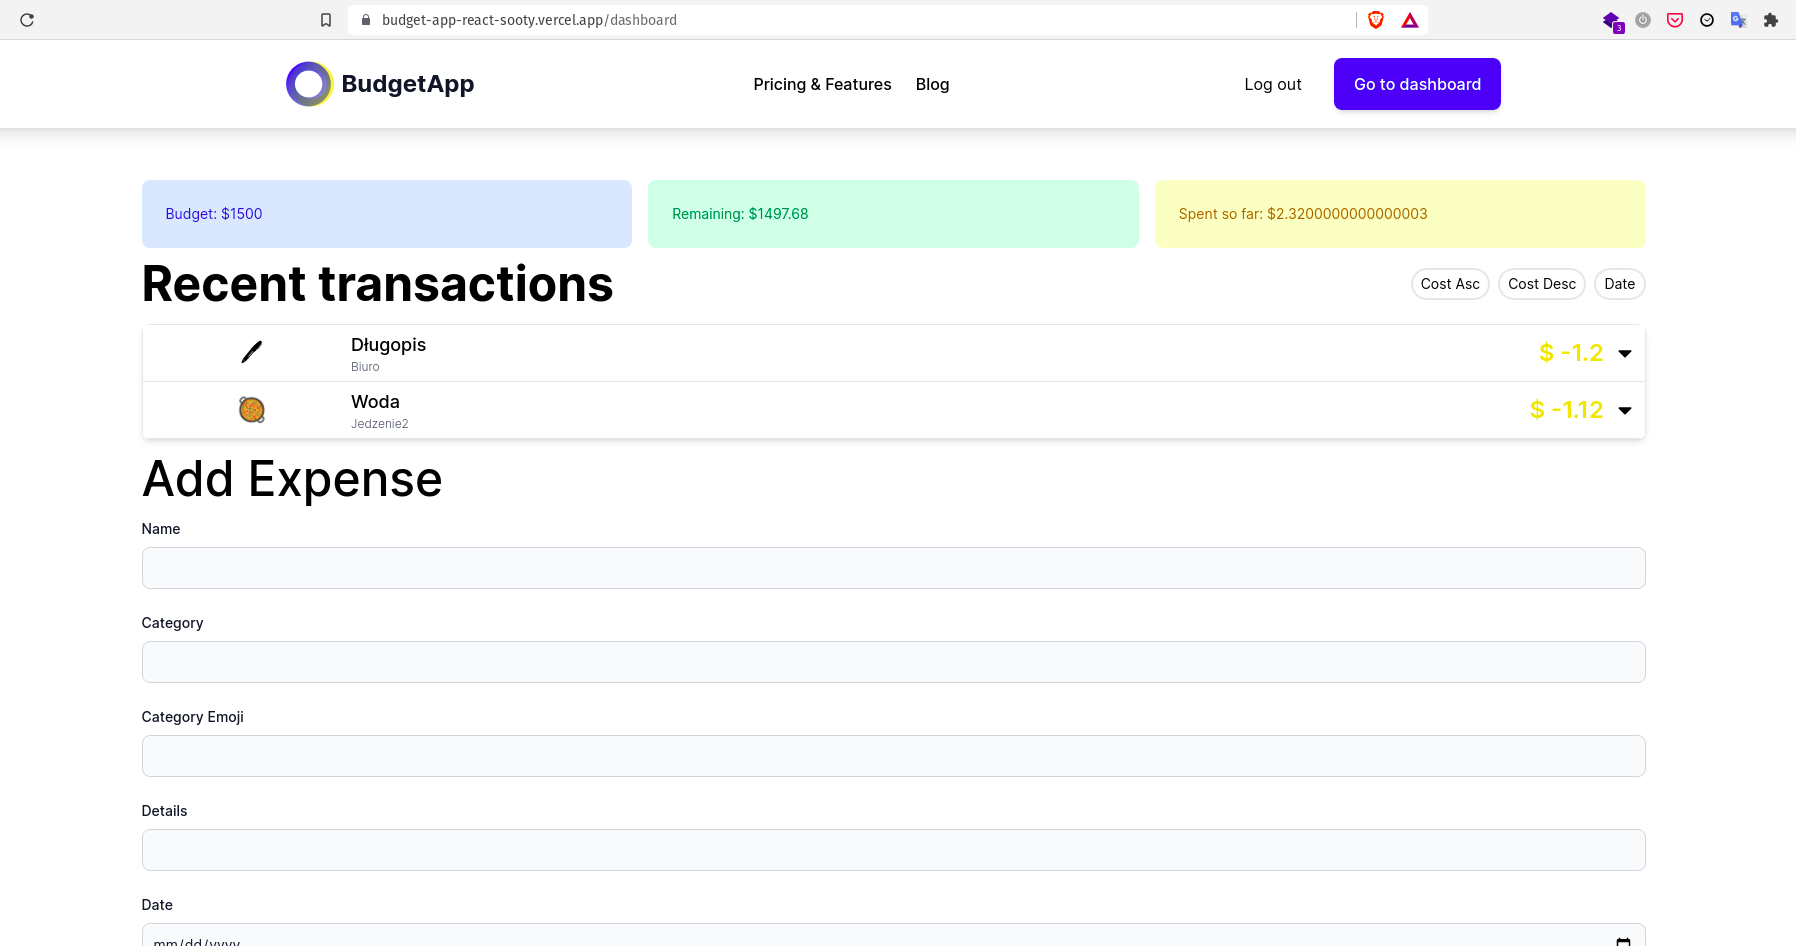Switch to Pricing & Features page
The image size is (1796, 946).
pos(822,84)
